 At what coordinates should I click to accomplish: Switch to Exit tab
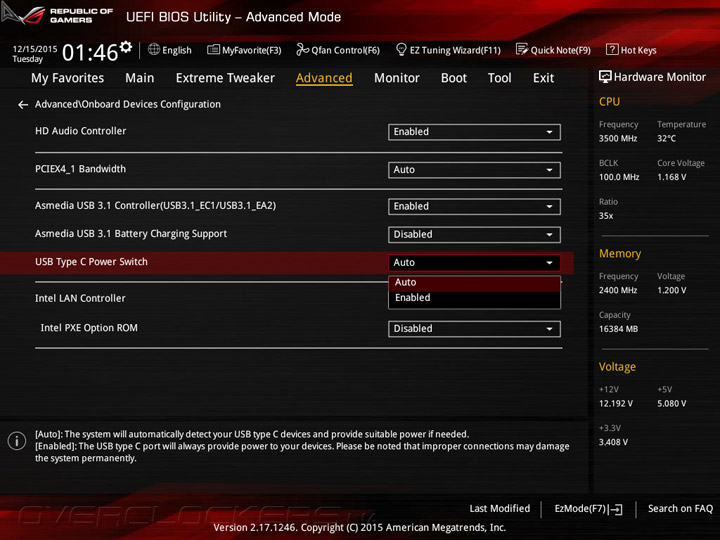click(544, 78)
